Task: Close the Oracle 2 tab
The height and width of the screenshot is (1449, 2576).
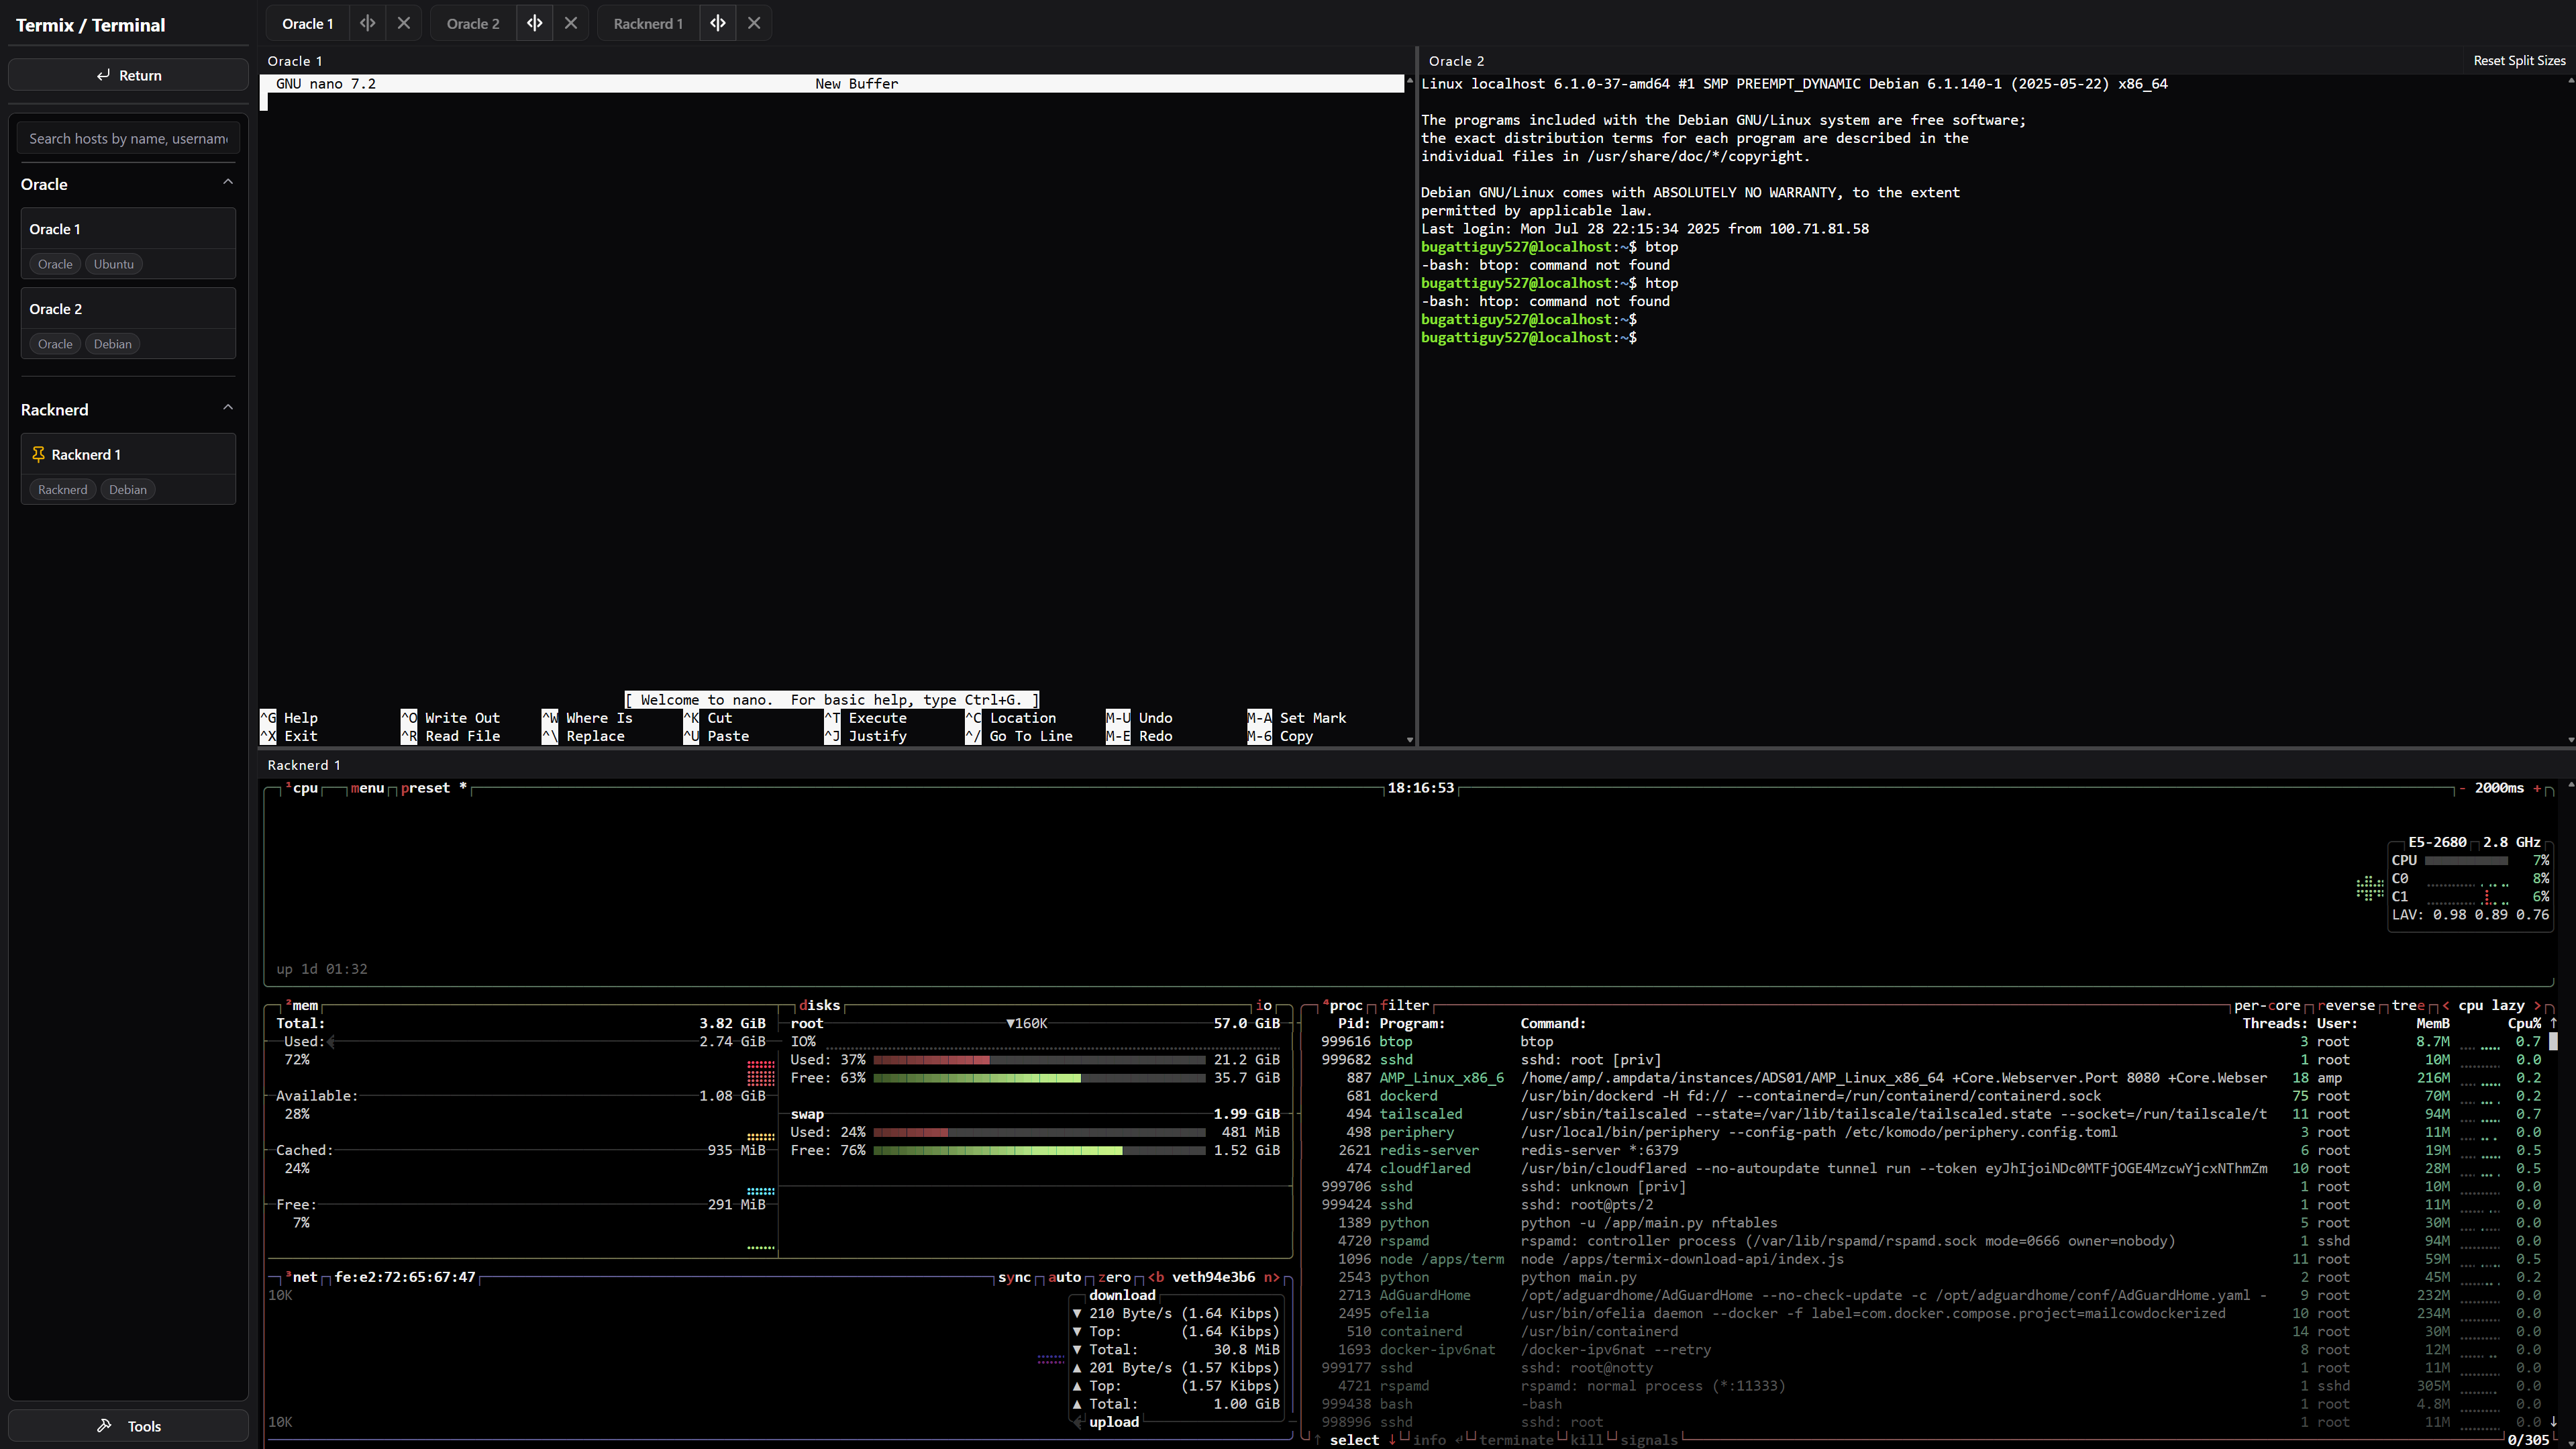Action: 570,23
